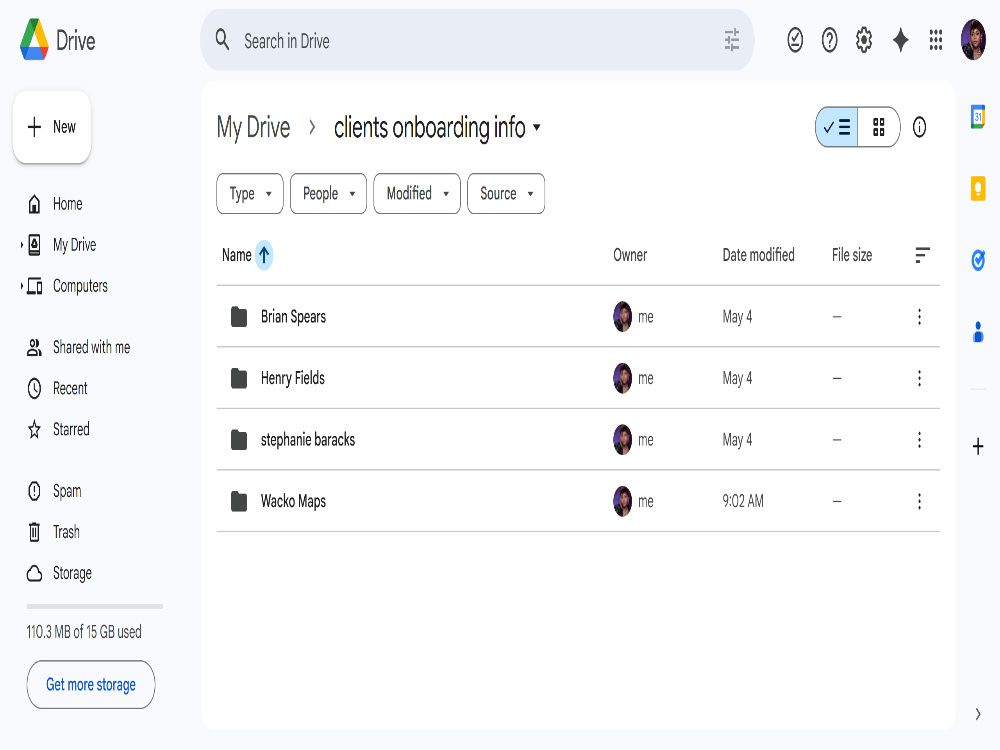This screenshot has width=1000, height=750.
Task: Select the stephanie baracks folder name
Action: pyautogui.click(x=307, y=439)
